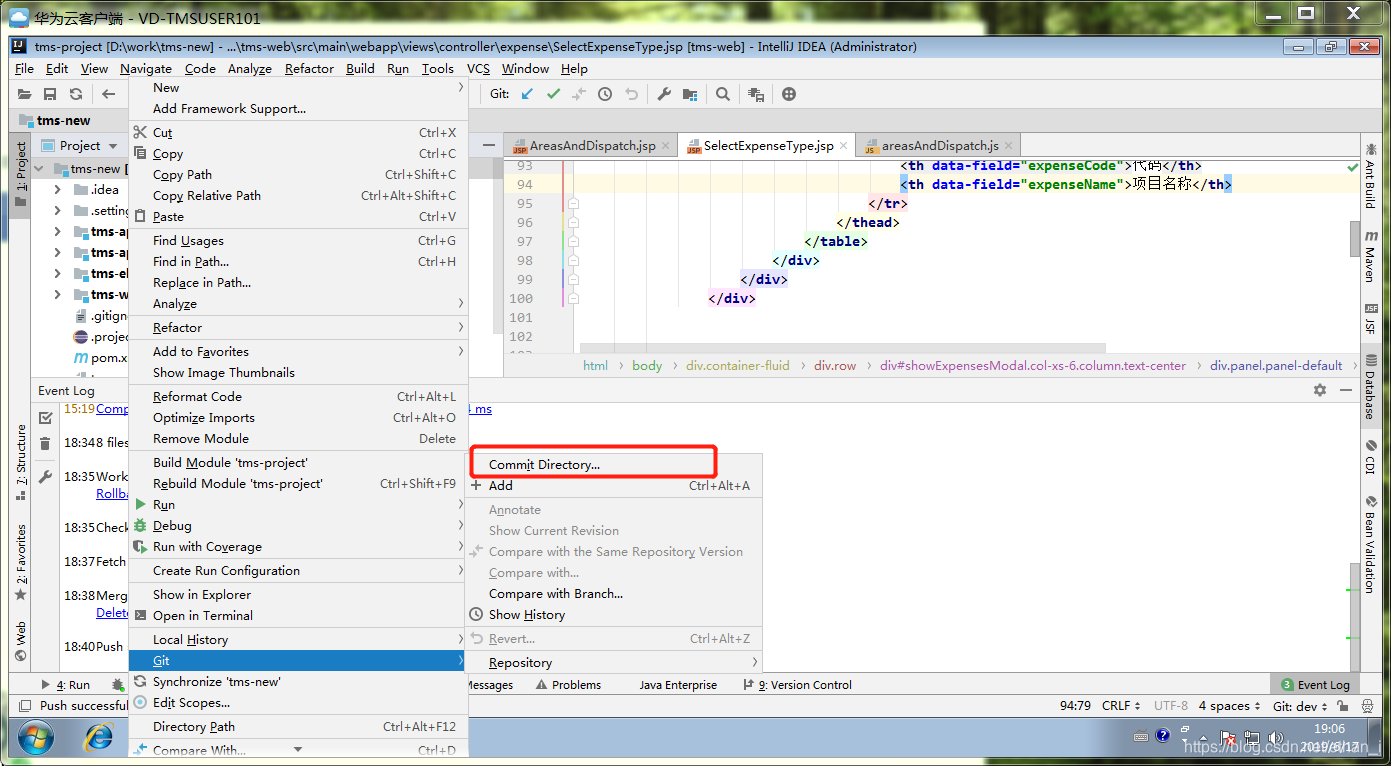This screenshot has height=766, width=1391.
Task: Click the globe icon at toolbar end
Action: [x=789, y=94]
